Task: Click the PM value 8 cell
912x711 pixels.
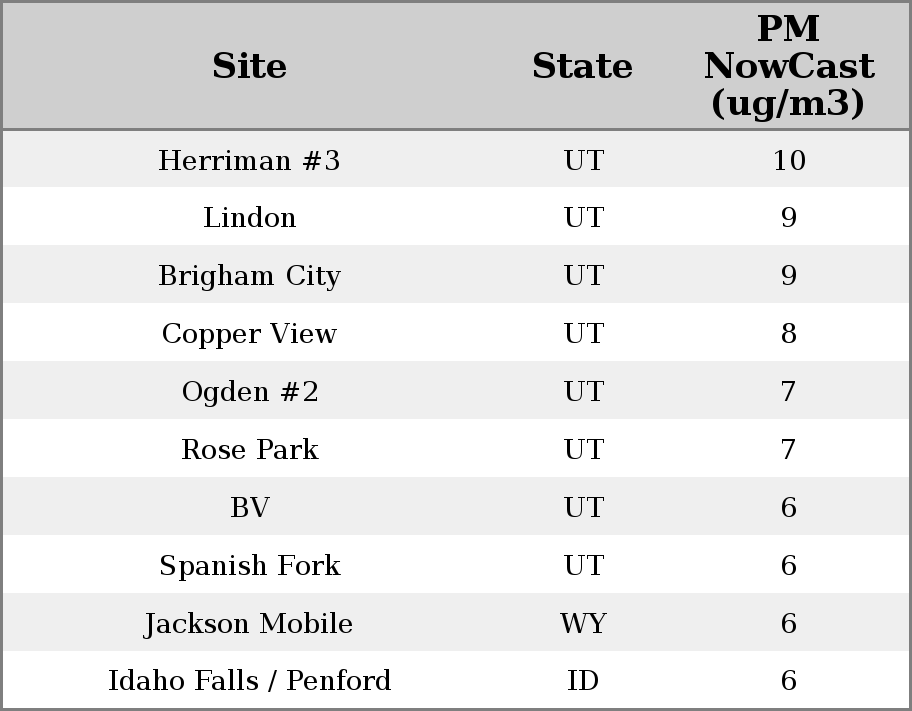Action: coord(788,334)
